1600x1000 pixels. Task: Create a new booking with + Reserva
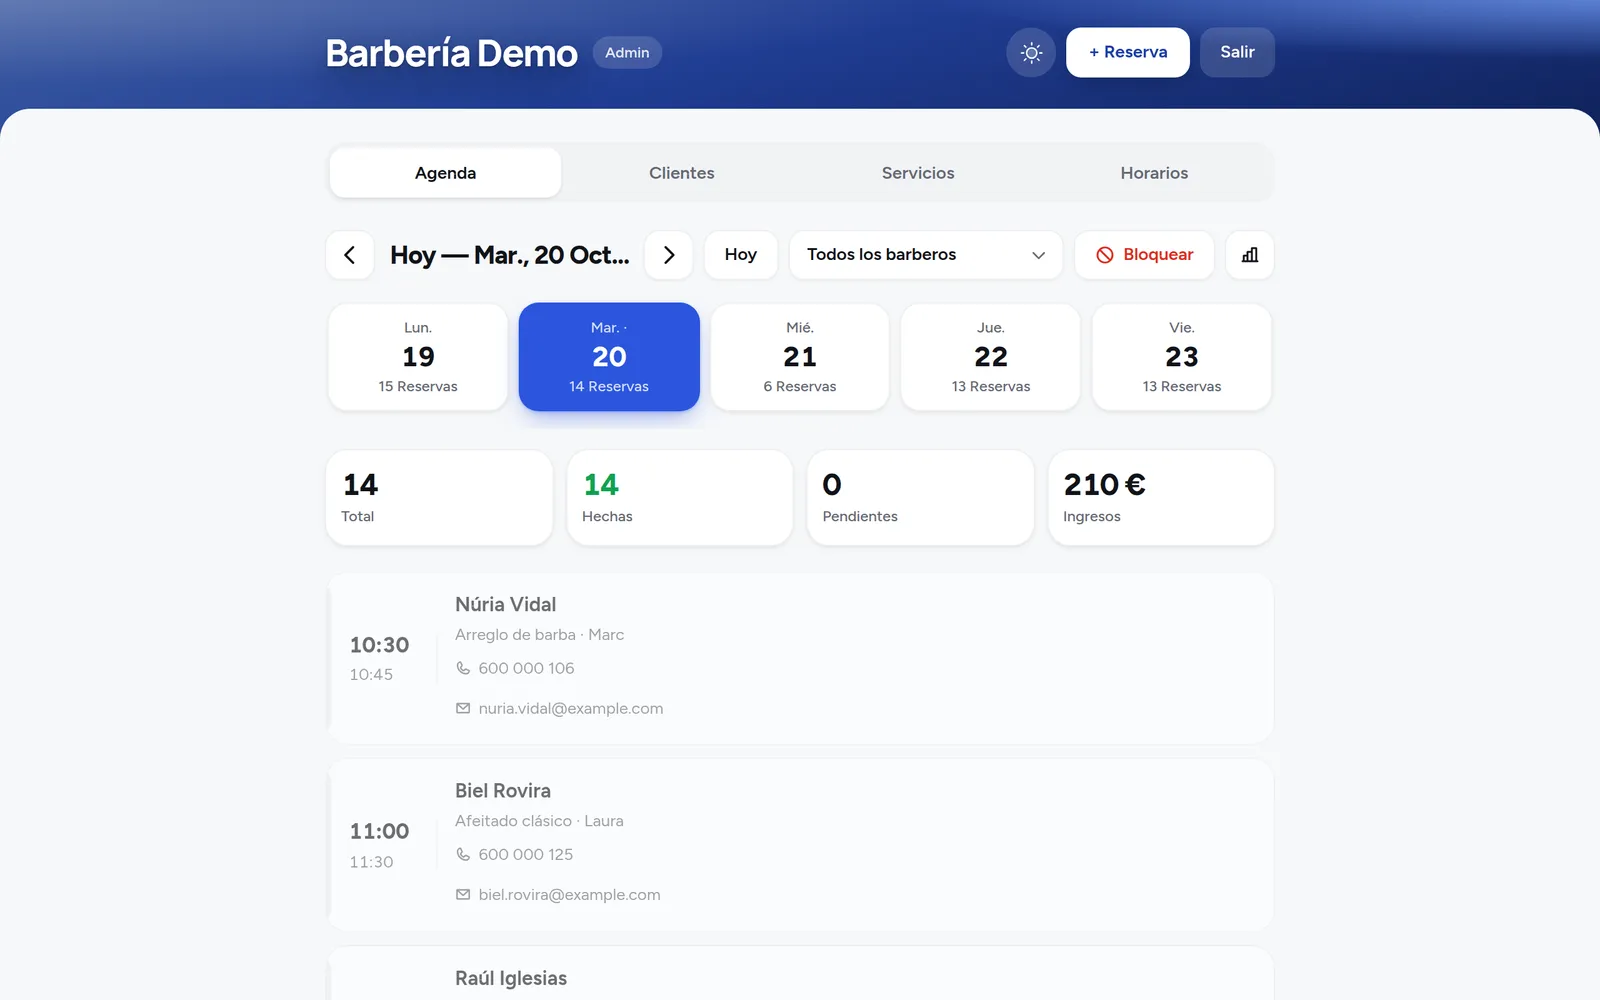(x=1128, y=52)
